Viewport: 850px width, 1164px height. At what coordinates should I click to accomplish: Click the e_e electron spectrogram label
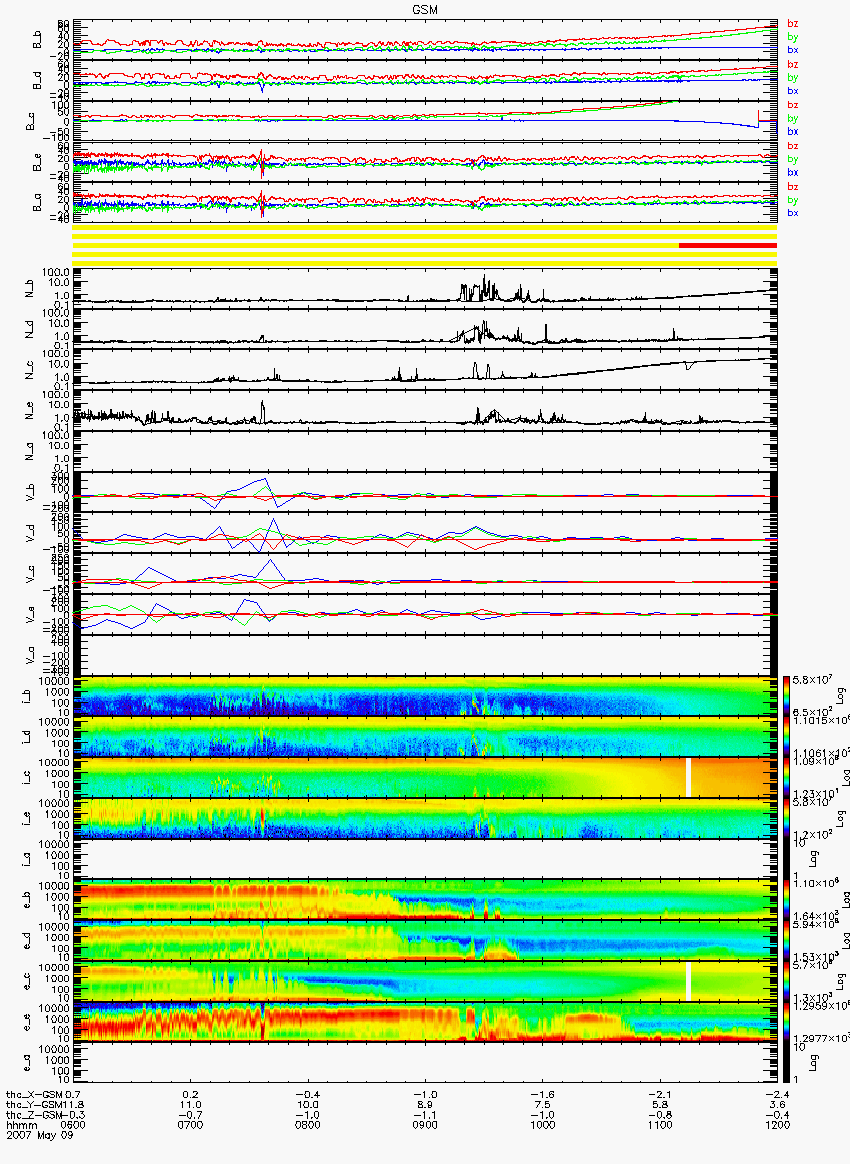tap(26, 1021)
